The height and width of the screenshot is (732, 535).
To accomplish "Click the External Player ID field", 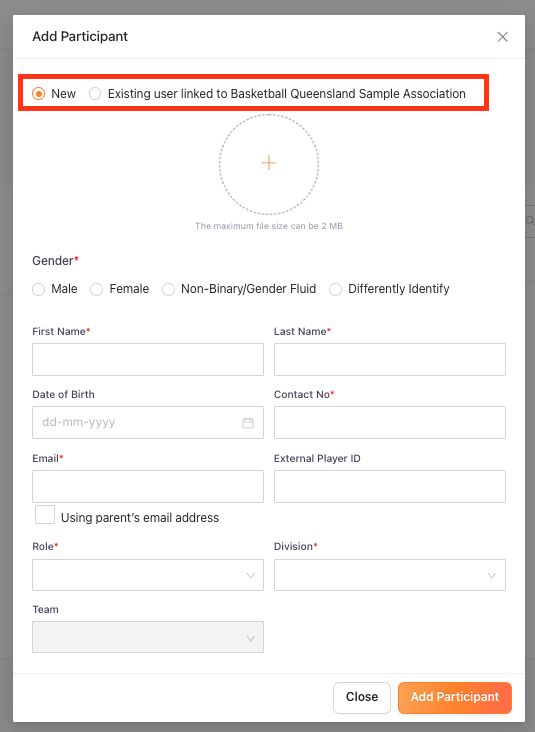I will tap(390, 486).
